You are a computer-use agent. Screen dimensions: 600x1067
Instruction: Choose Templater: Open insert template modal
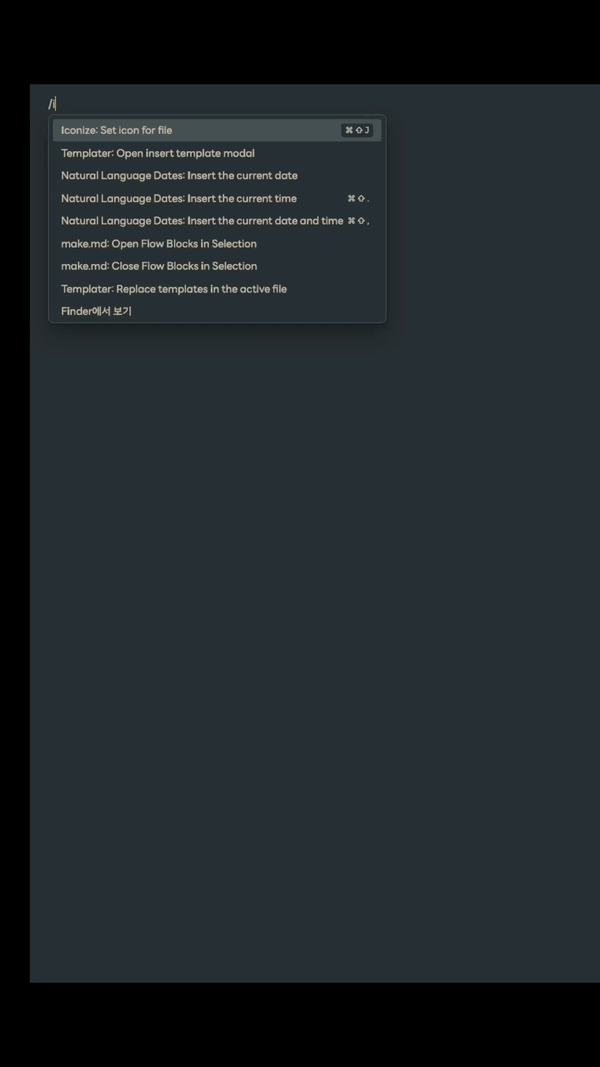(217, 153)
